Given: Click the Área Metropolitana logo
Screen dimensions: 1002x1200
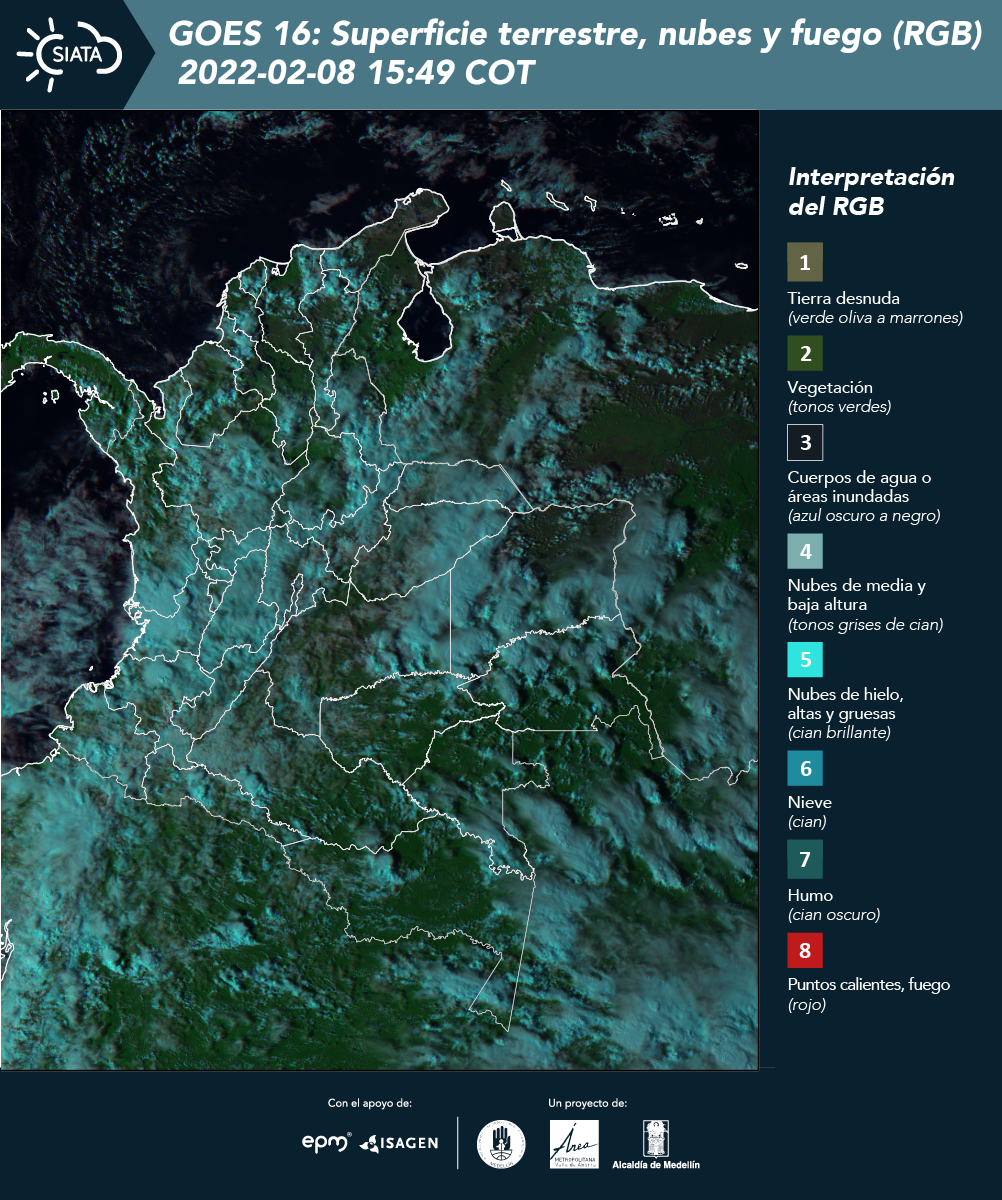Looking at the screenshot, I should [575, 1144].
